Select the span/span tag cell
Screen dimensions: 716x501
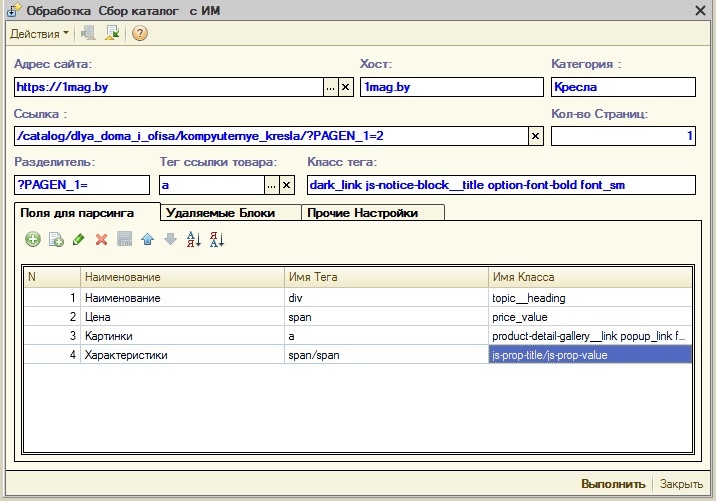click(386, 355)
